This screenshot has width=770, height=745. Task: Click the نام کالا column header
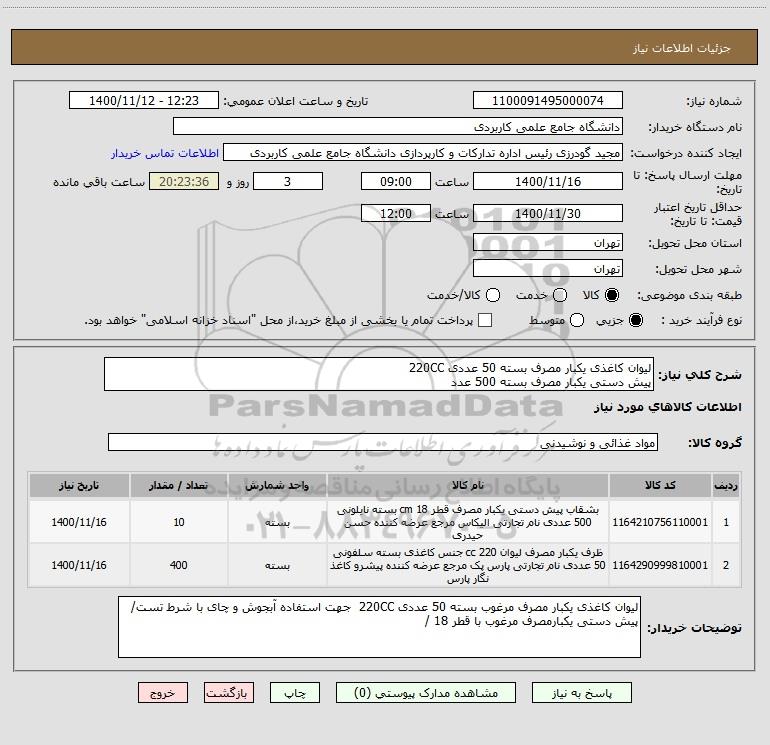pyautogui.click(x=468, y=485)
